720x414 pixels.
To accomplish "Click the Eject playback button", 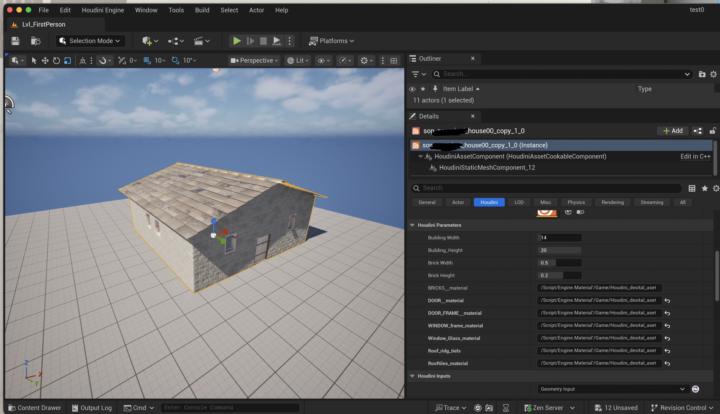I will pyautogui.click(x=276, y=41).
